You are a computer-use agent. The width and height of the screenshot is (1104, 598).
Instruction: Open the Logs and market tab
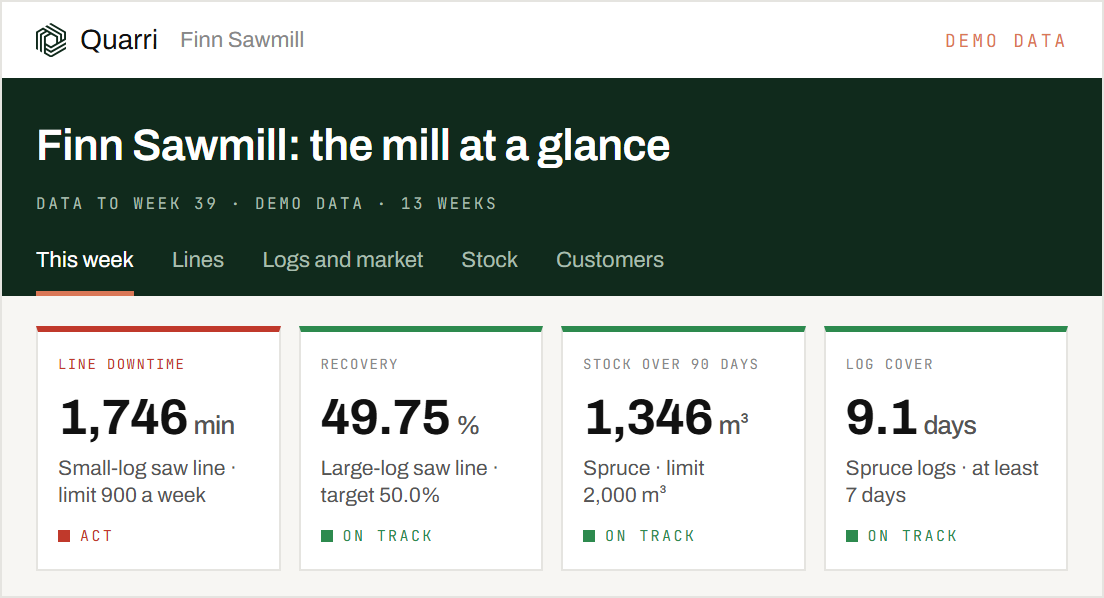(343, 260)
